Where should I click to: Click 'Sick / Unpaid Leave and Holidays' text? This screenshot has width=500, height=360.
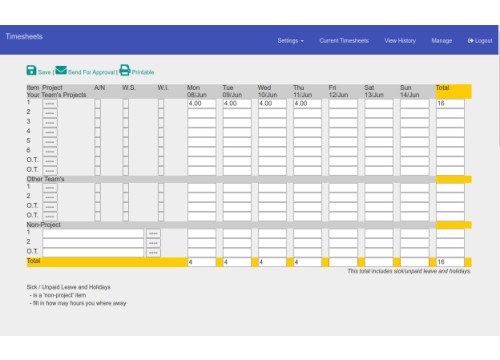[68, 287]
